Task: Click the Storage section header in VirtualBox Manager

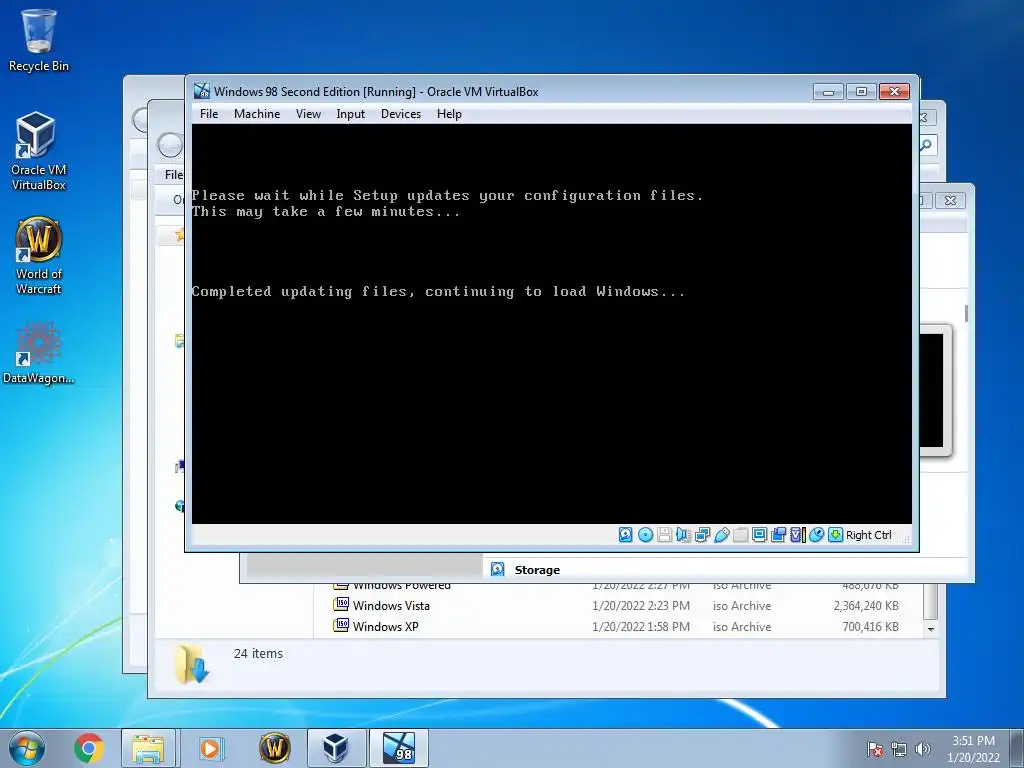Action: 537,569
